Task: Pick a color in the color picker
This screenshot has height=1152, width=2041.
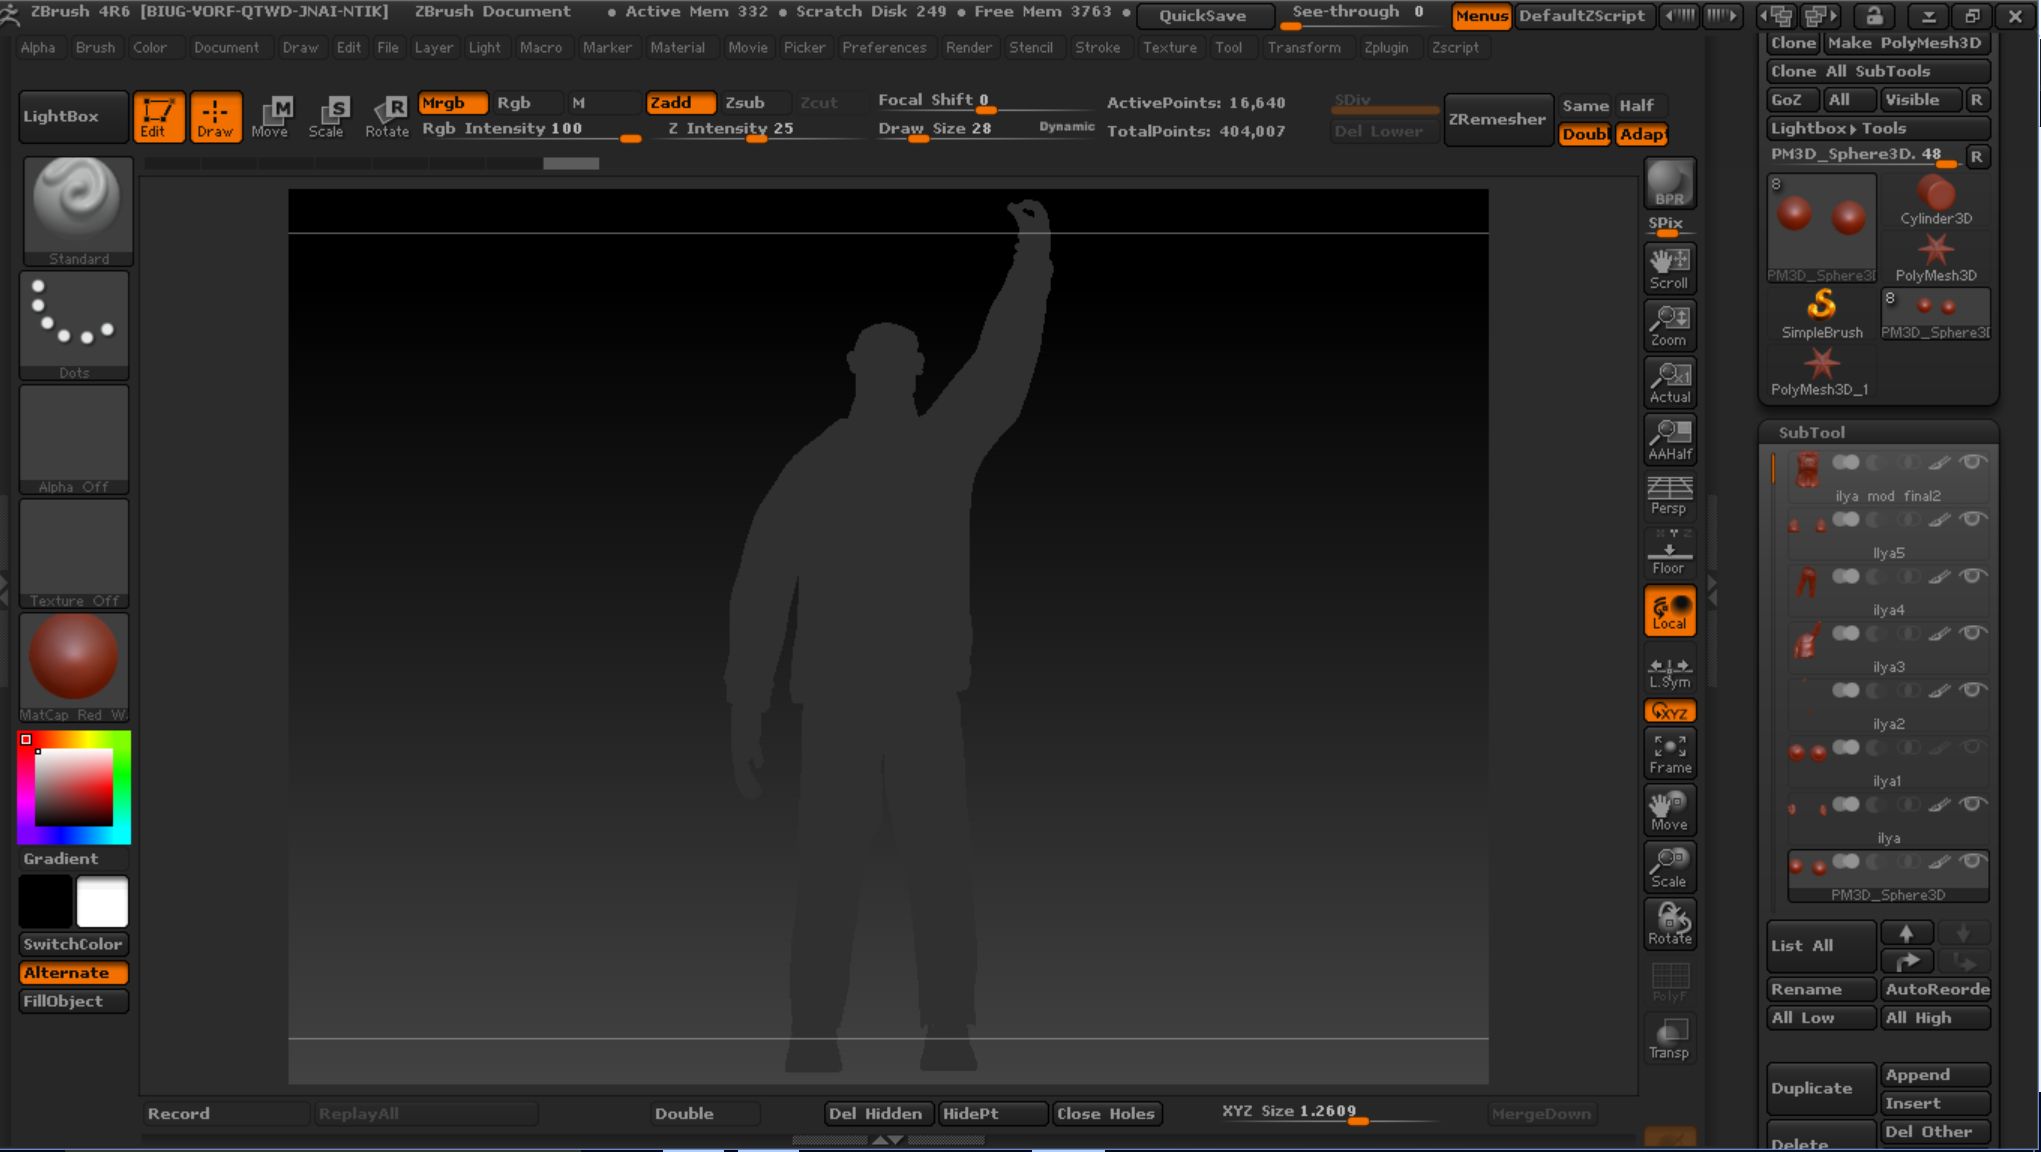Action: point(74,787)
